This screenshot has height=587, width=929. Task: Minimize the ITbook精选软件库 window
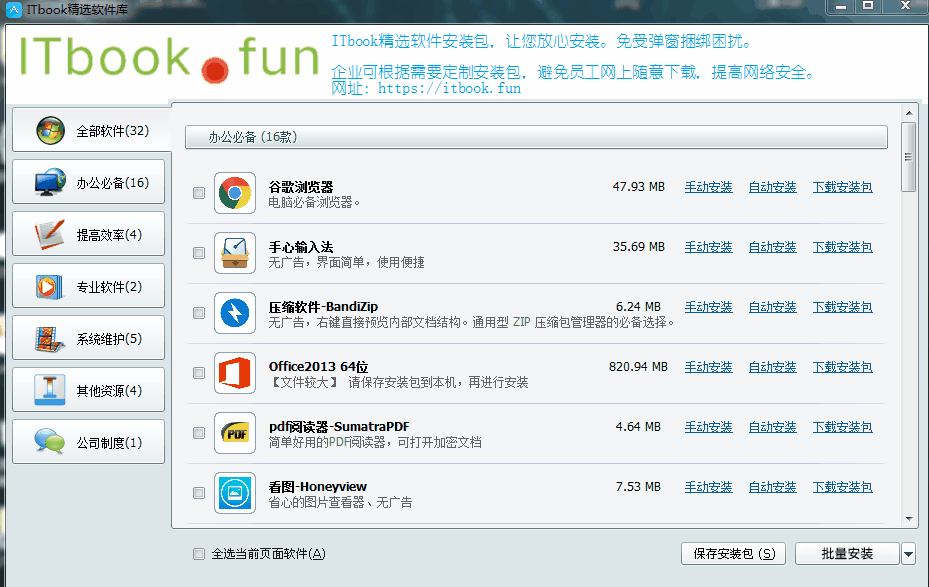click(841, 6)
